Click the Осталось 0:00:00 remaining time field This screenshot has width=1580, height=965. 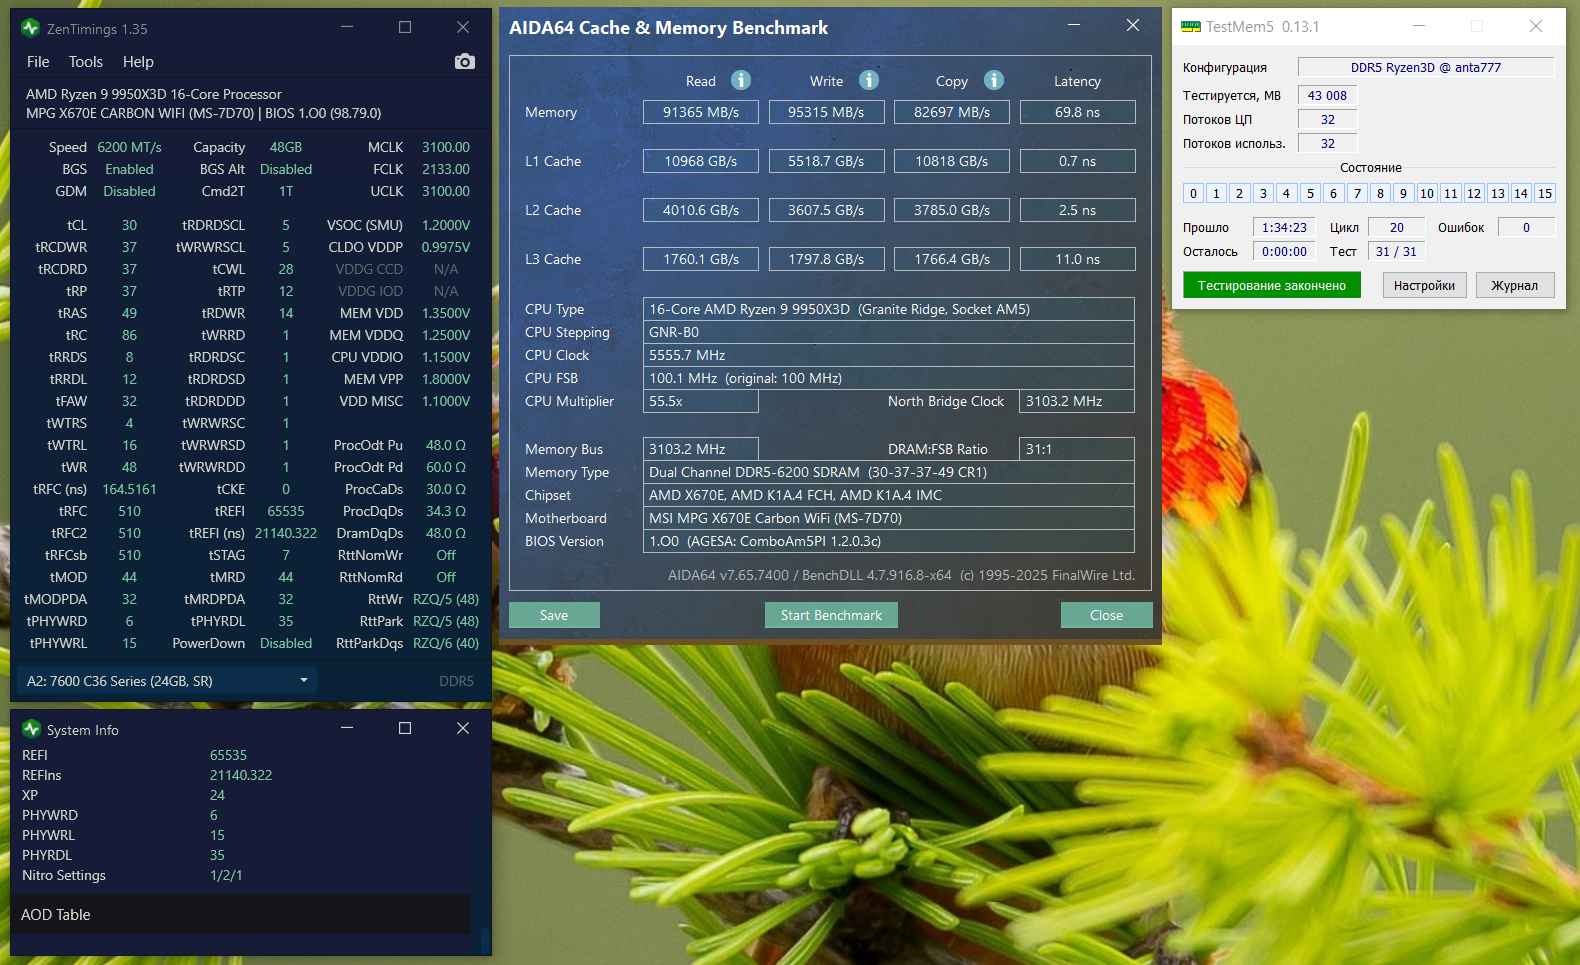[x=1284, y=251]
